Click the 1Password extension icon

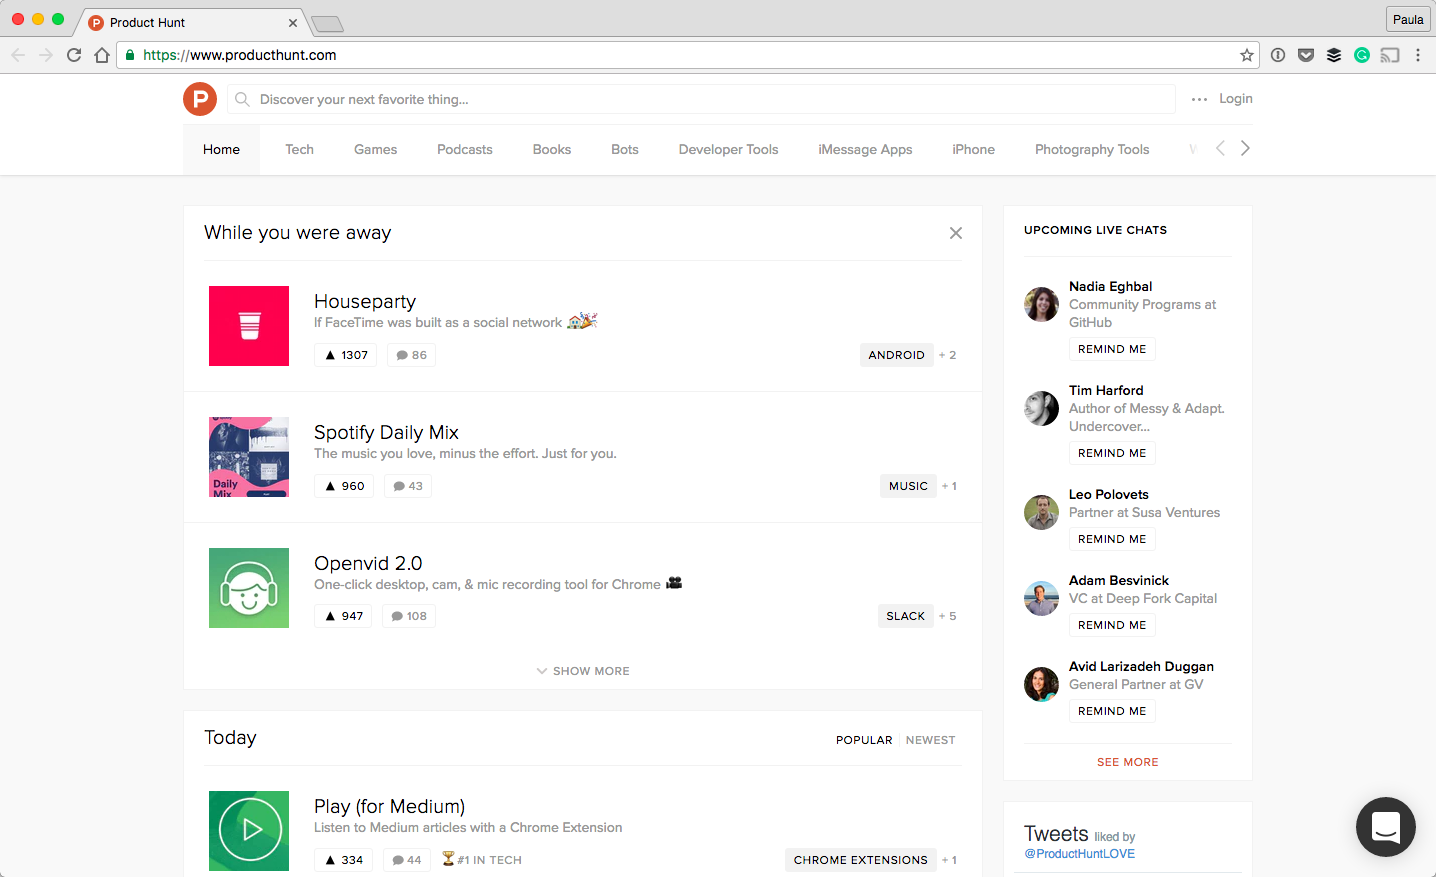(x=1278, y=55)
